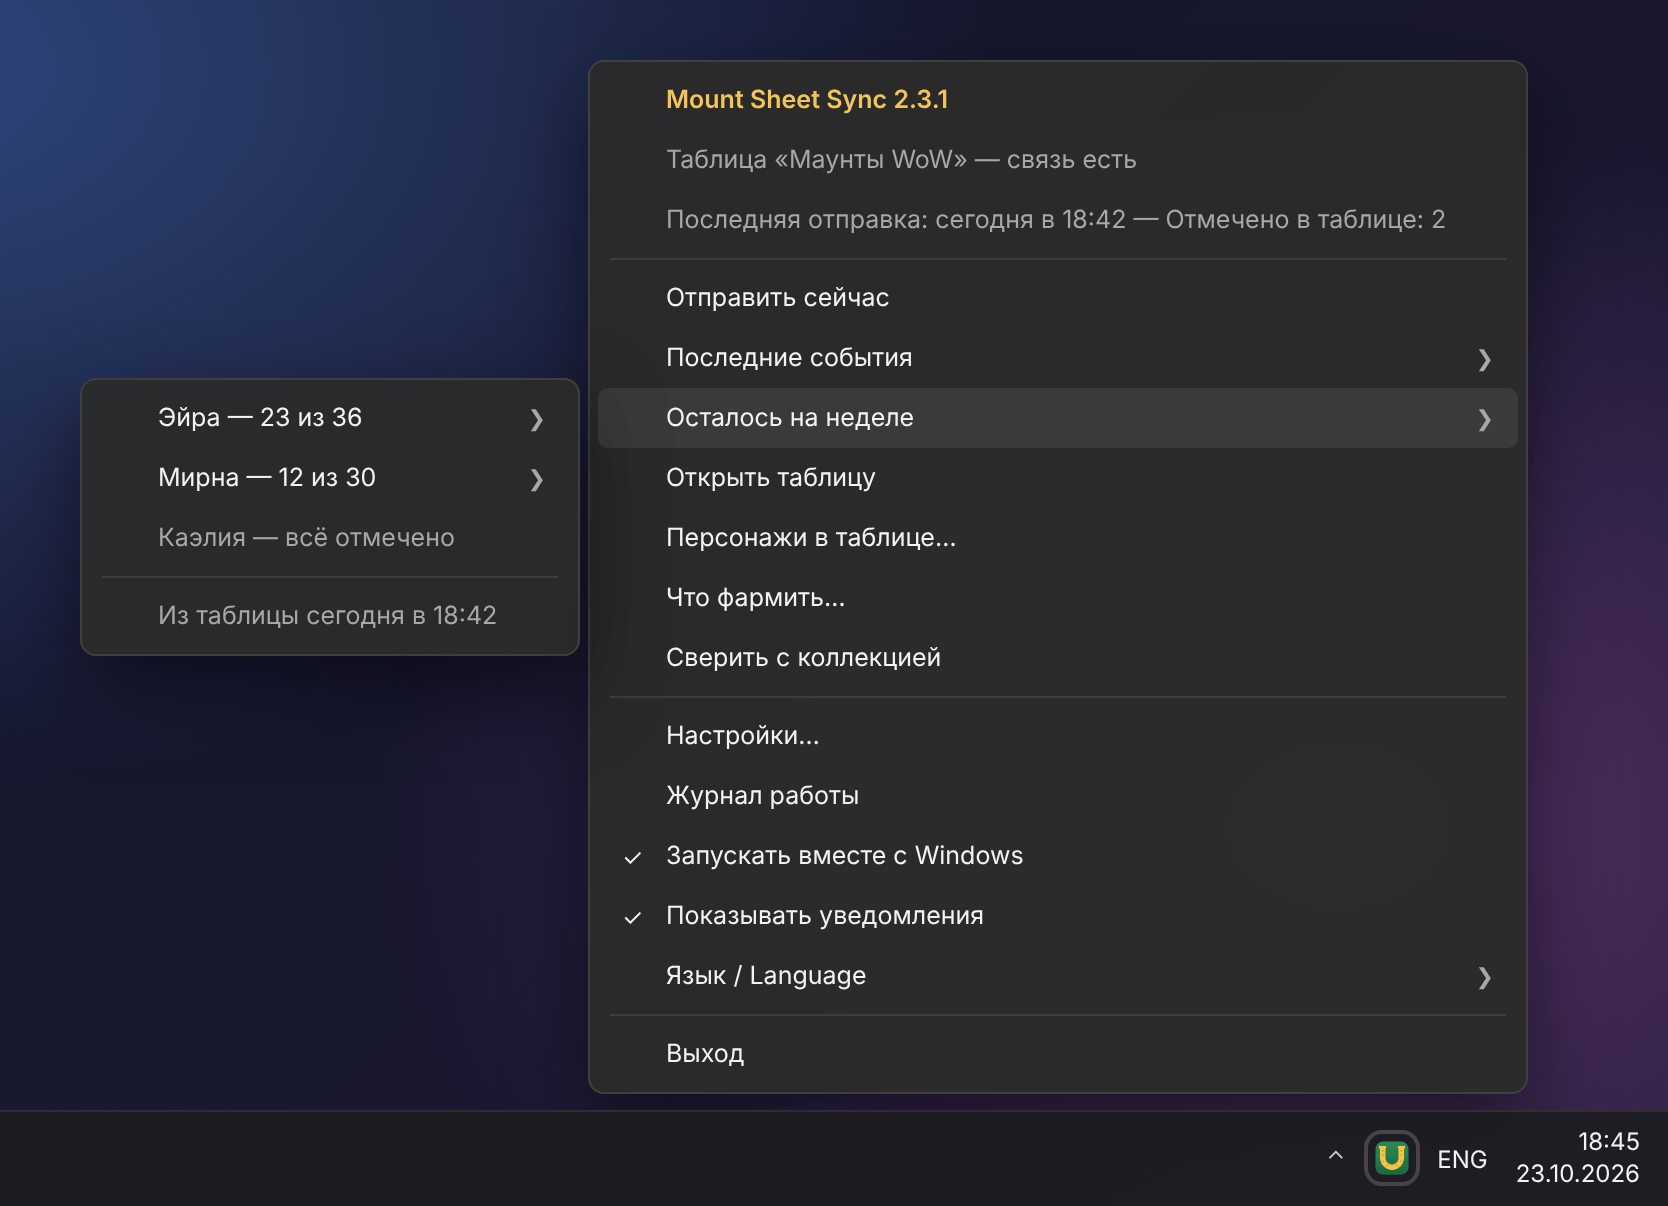Screen dimensions: 1668x1206
Task: Show hidden tray icons with the caret
Action: [x=1335, y=1156]
